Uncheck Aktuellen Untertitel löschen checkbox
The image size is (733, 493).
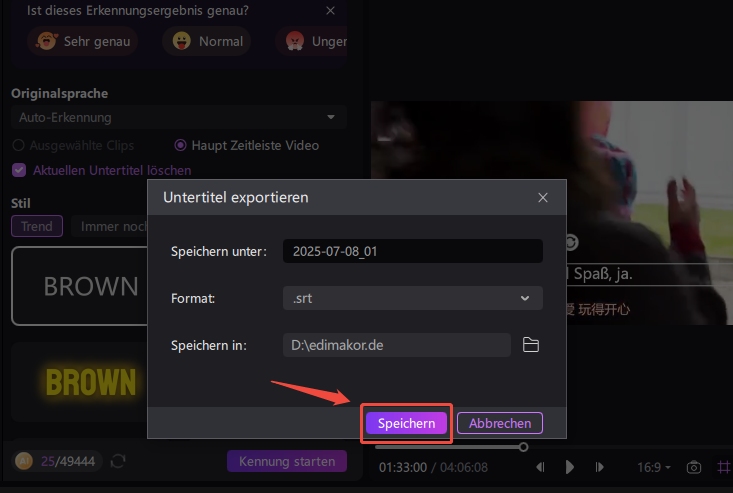click(x=19, y=170)
